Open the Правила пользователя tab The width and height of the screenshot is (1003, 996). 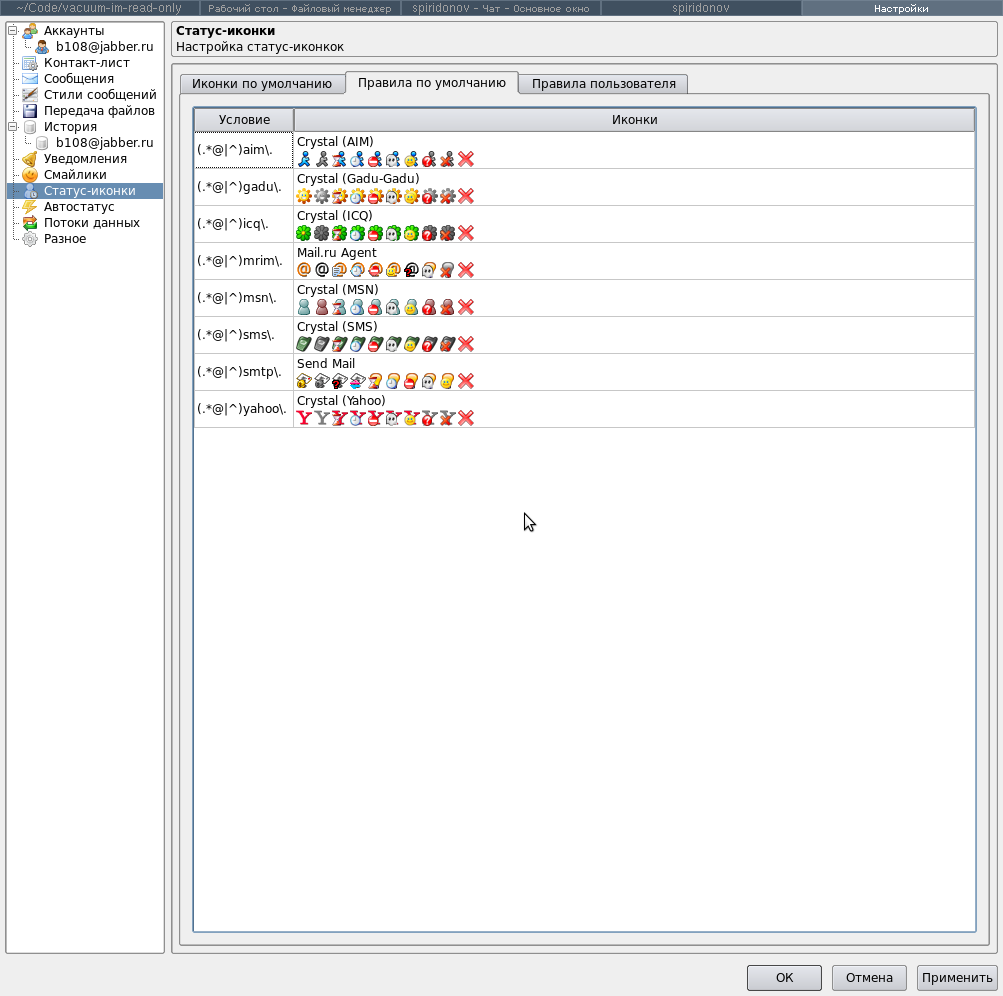(603, 84)
